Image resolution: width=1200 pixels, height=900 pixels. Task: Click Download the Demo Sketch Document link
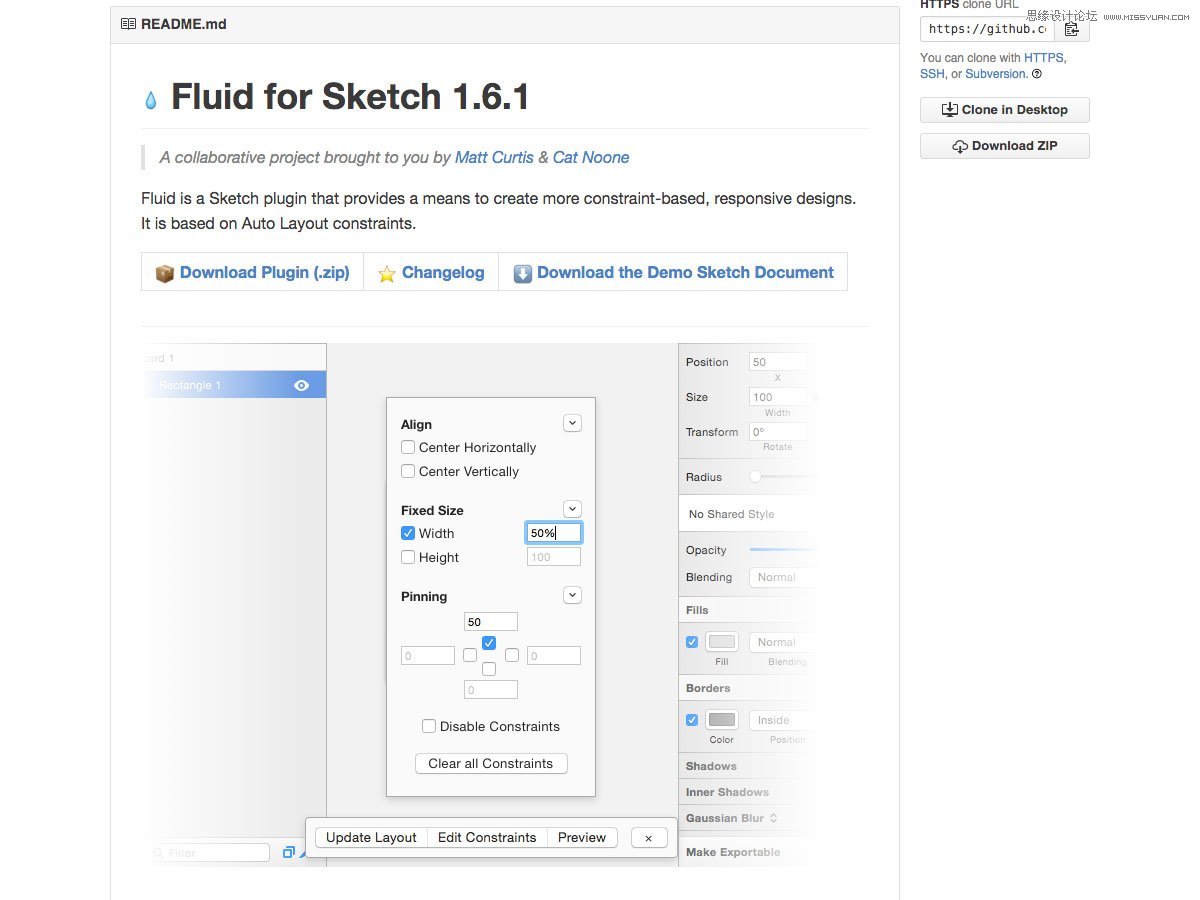[685, 273]
